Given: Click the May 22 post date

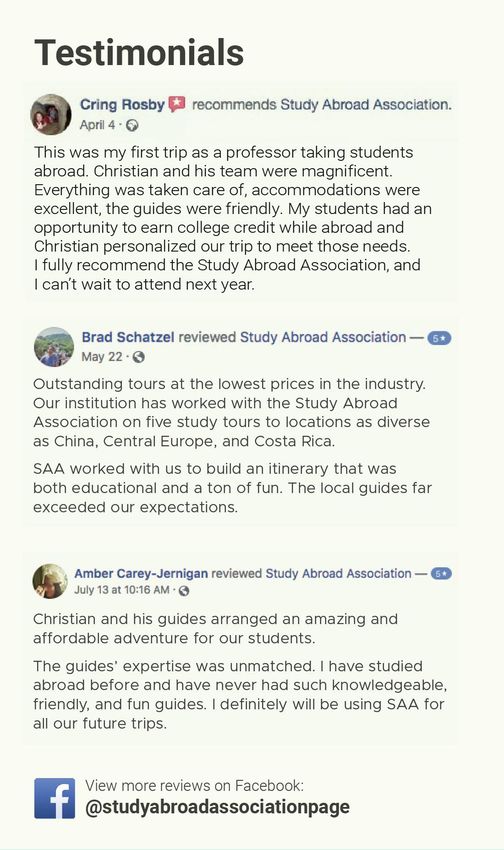Looking at the screenshot, I should click(102, 357).
